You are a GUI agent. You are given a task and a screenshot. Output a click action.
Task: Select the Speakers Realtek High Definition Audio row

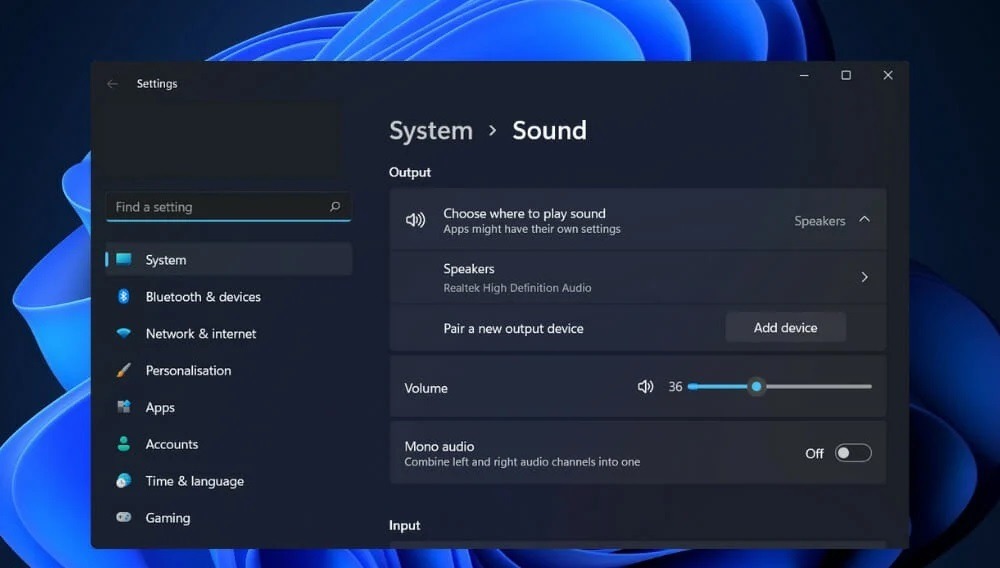[x=638, y=277]
